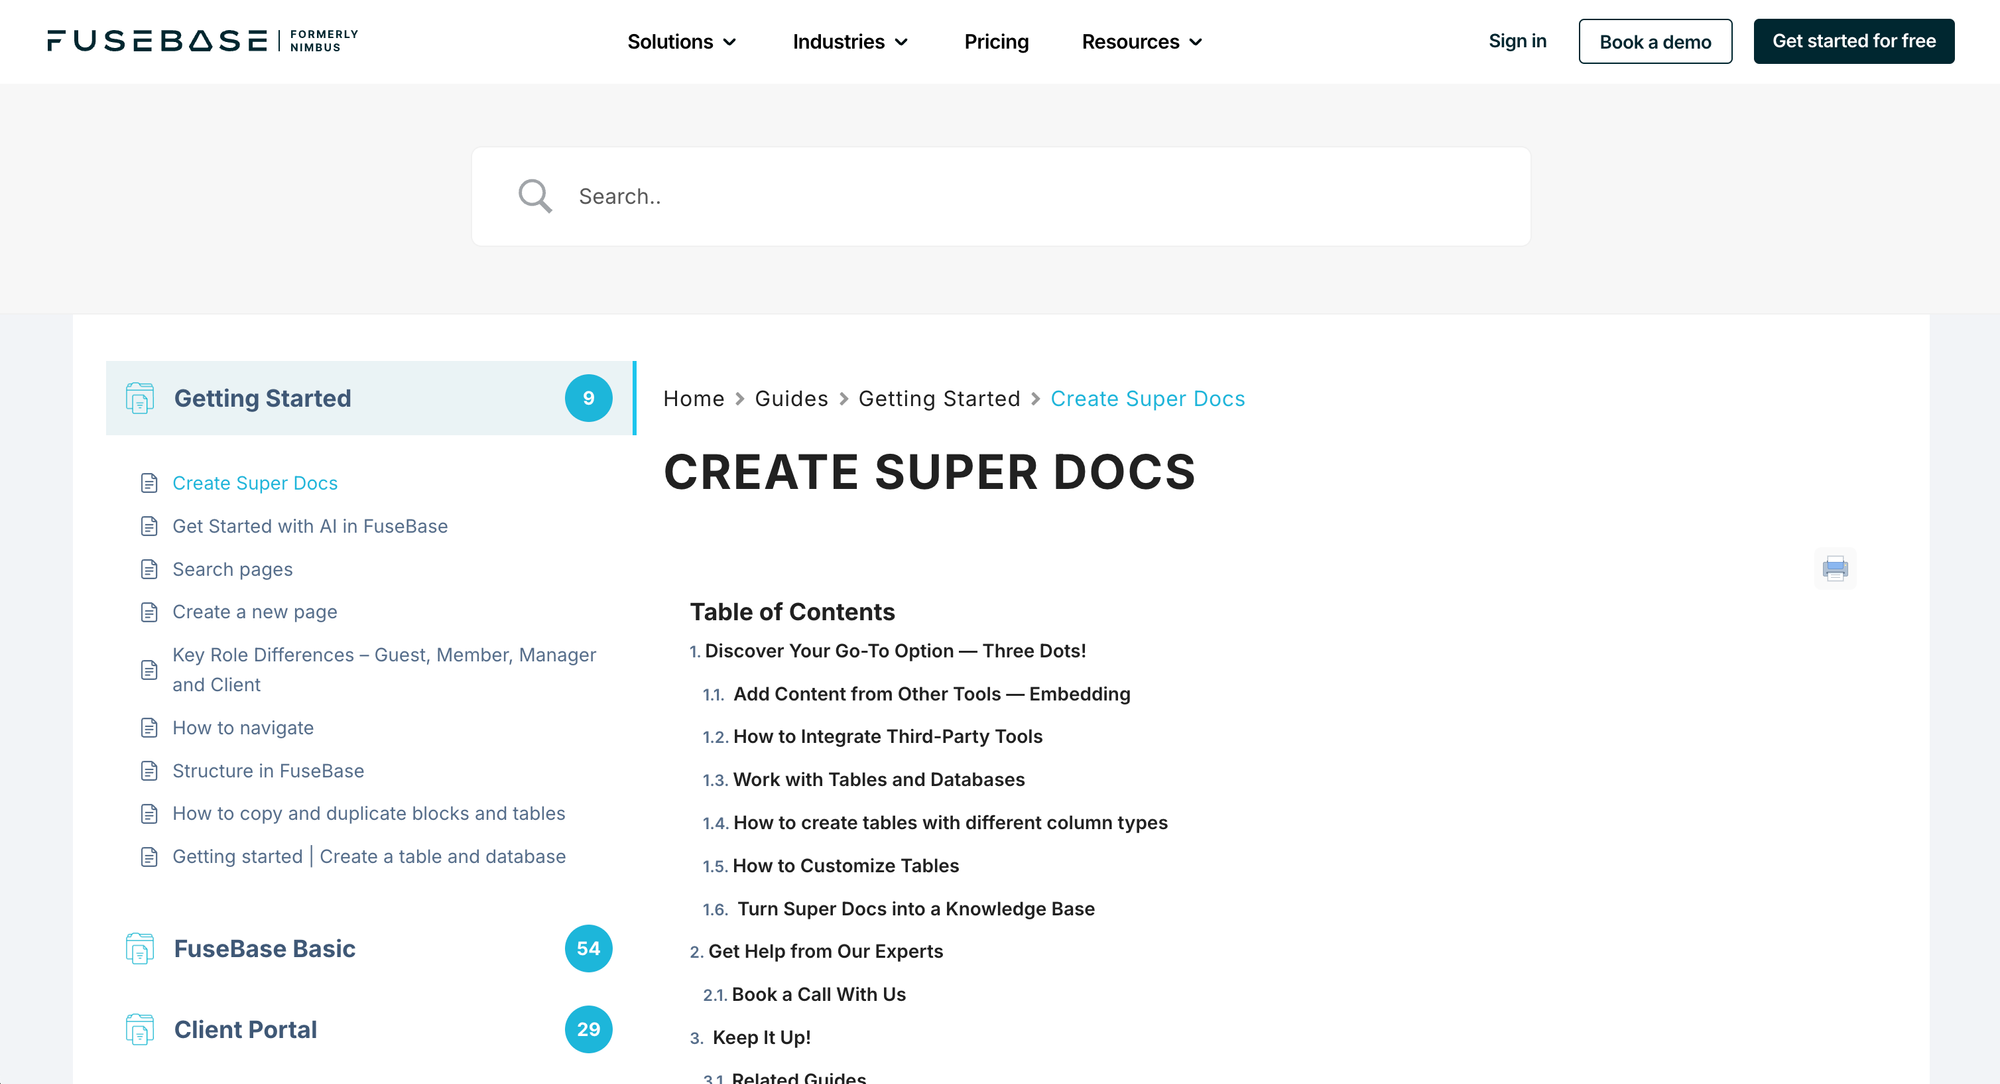Viewport: 2000px width, 1084px height.
Task: Click the Client Portal folder icon
Action: click(140, 1029)
